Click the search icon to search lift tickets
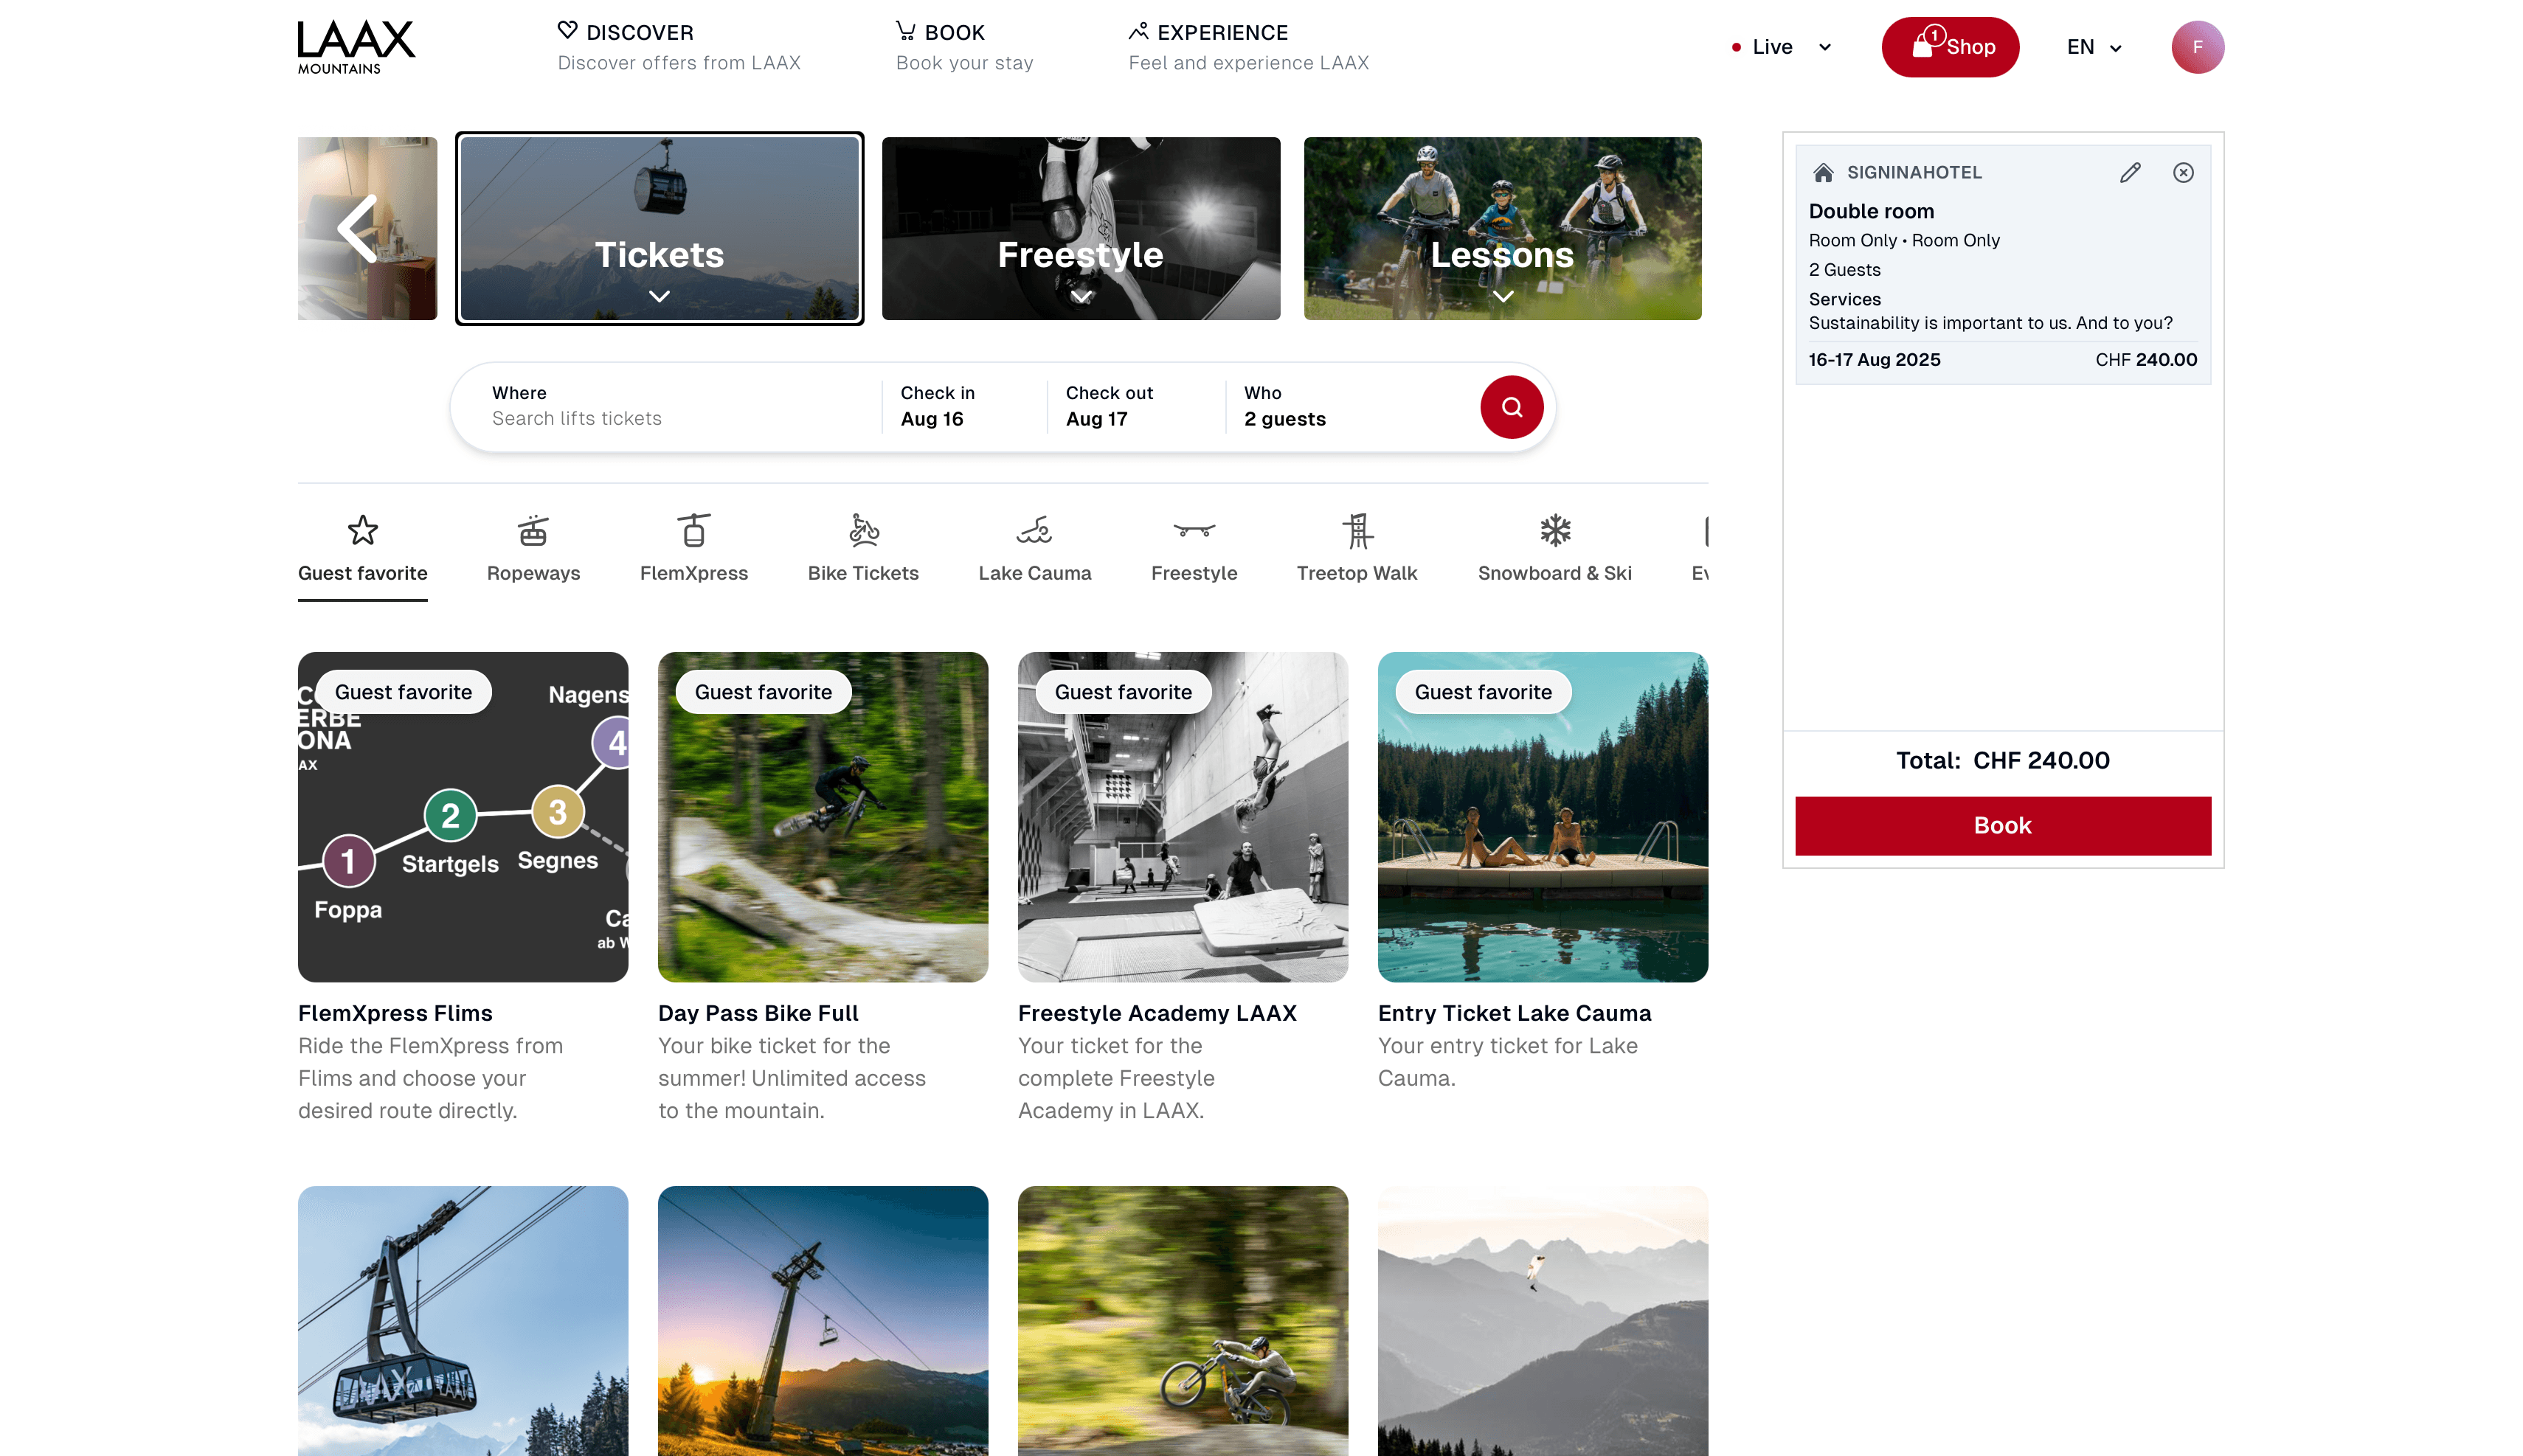This screenshot has height=1456, width=2523. coord(1511,407)
